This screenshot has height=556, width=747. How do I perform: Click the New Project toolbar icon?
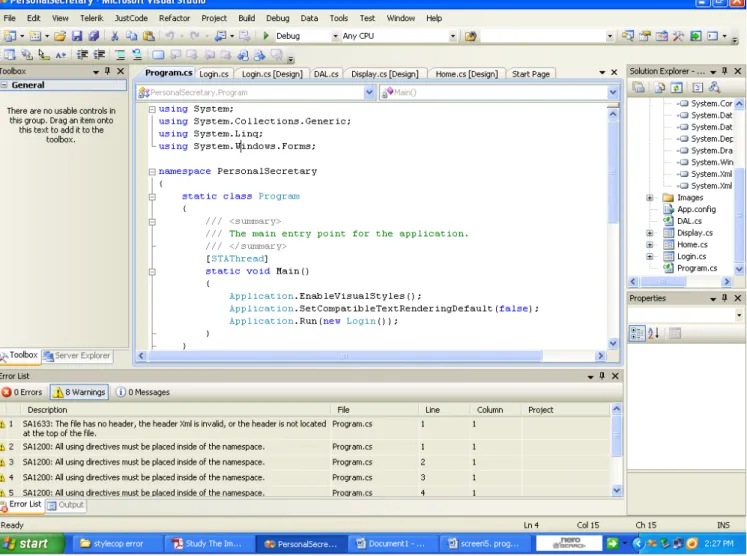point(10,36)
